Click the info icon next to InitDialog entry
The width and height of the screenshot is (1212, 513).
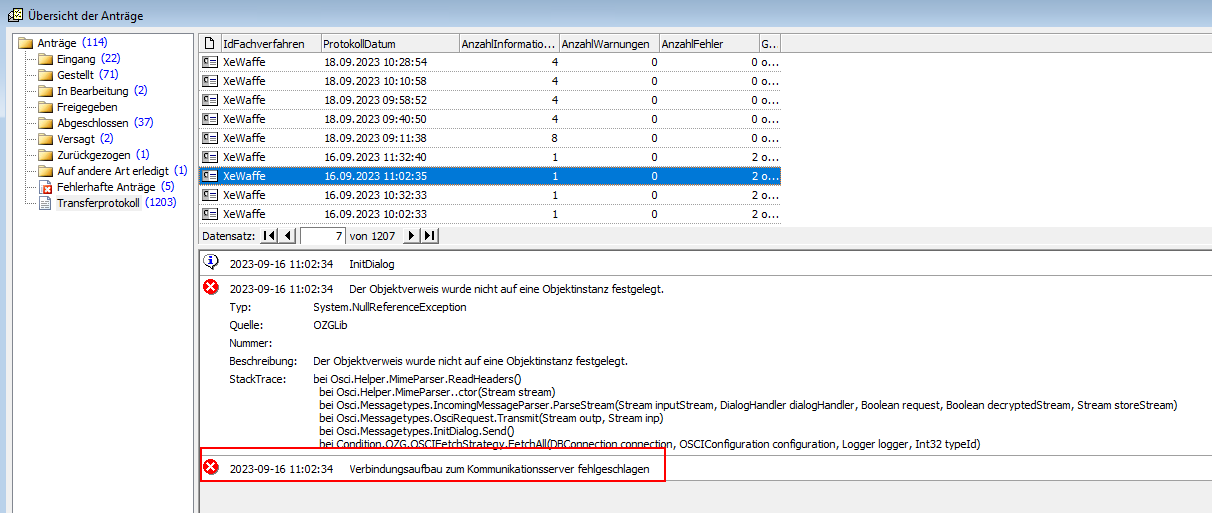point(211,263)
